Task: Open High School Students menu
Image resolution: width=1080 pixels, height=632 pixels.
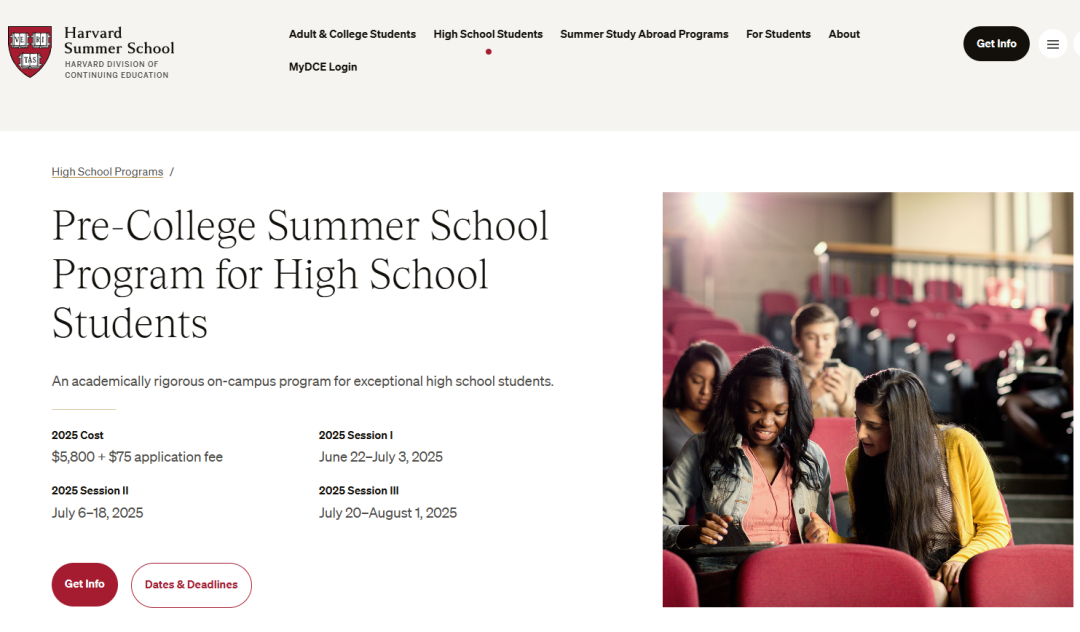Action: point(488,34)
